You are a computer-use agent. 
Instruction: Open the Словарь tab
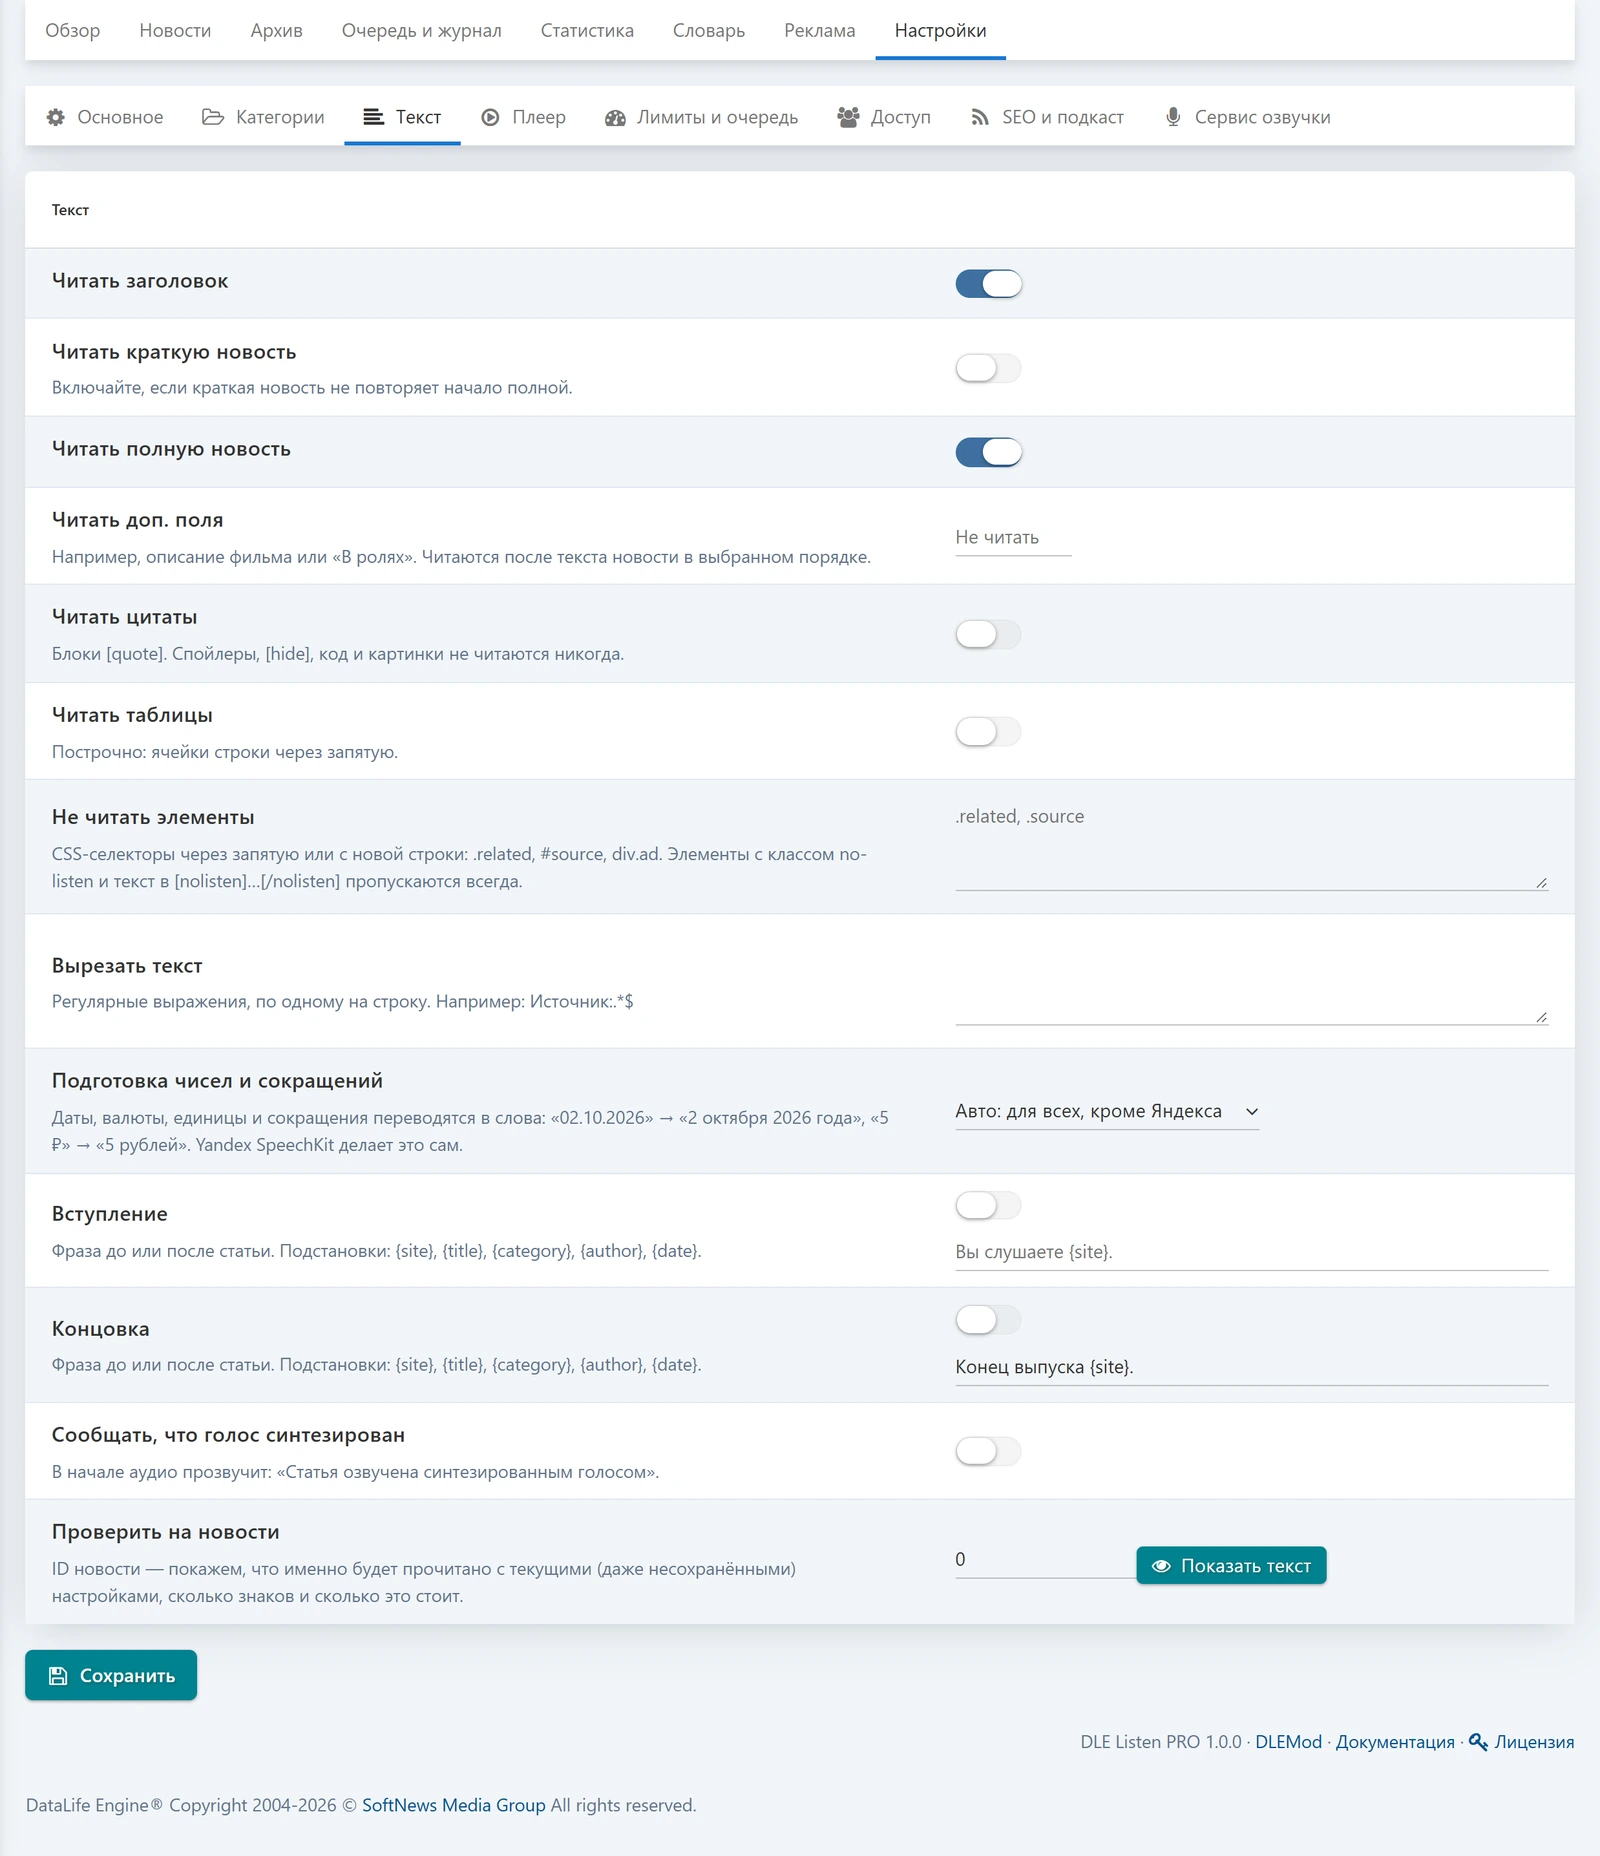pos(709,30)
